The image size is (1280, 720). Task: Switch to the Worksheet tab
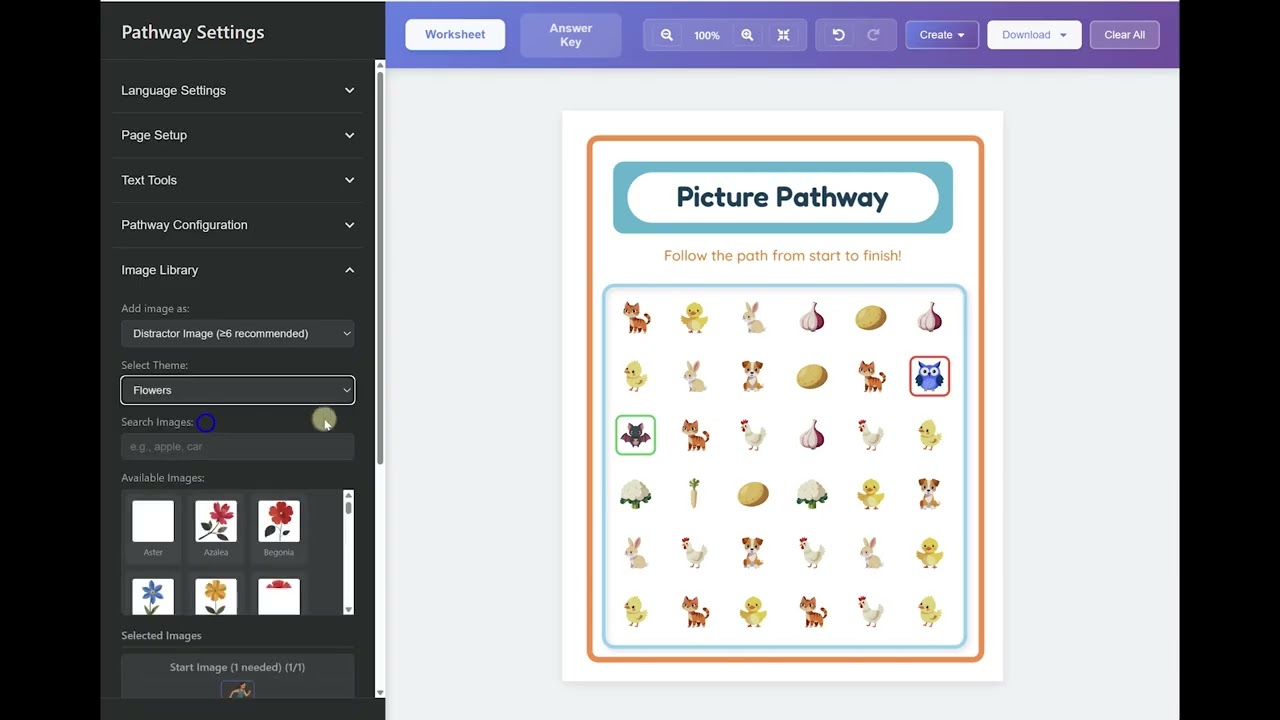click(x=455, y=34)
